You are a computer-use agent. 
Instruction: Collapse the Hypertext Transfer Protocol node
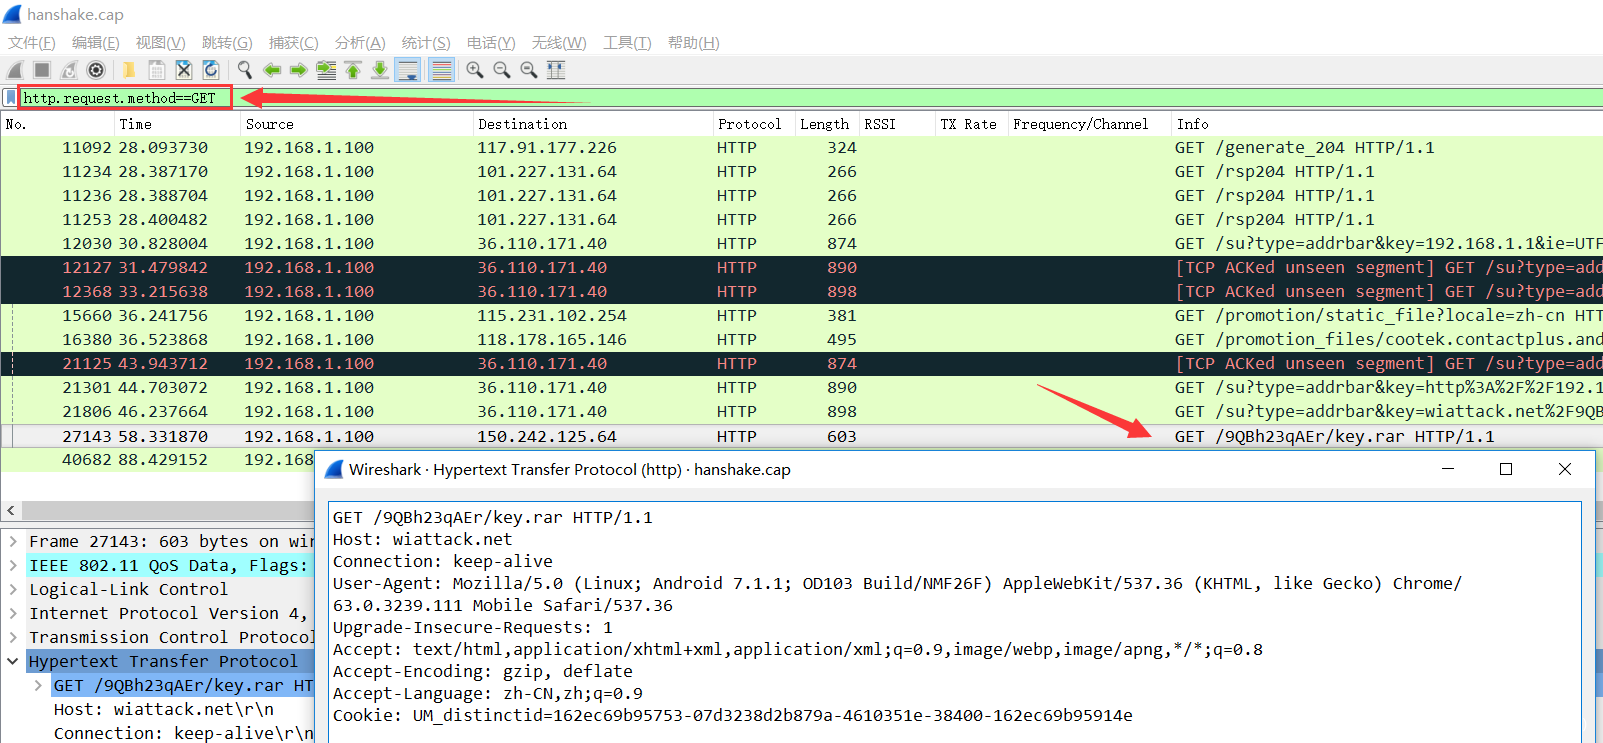pos(13,662)
